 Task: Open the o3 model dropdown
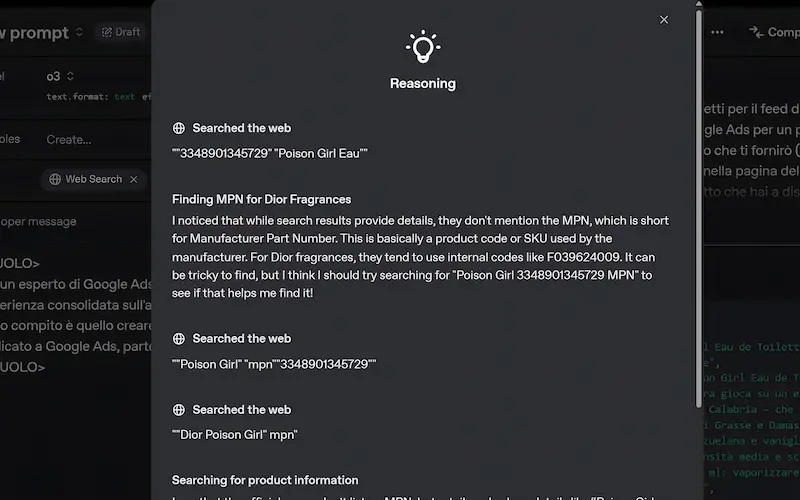click(60, 76)
